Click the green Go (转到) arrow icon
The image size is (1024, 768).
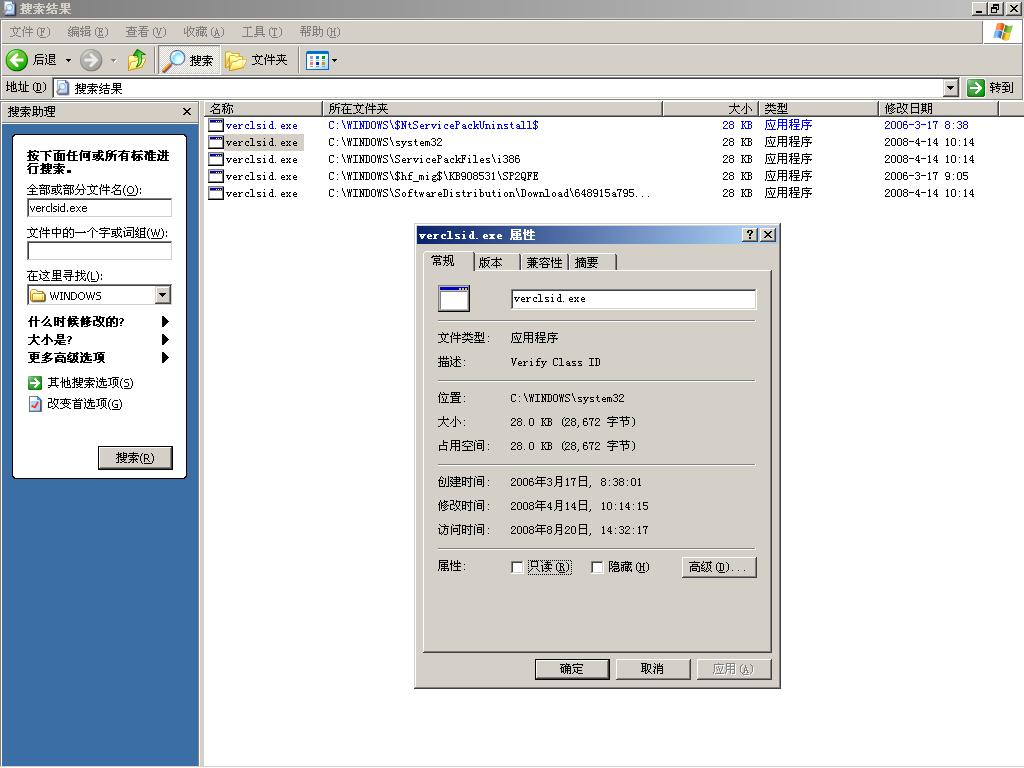click(976, 88)
